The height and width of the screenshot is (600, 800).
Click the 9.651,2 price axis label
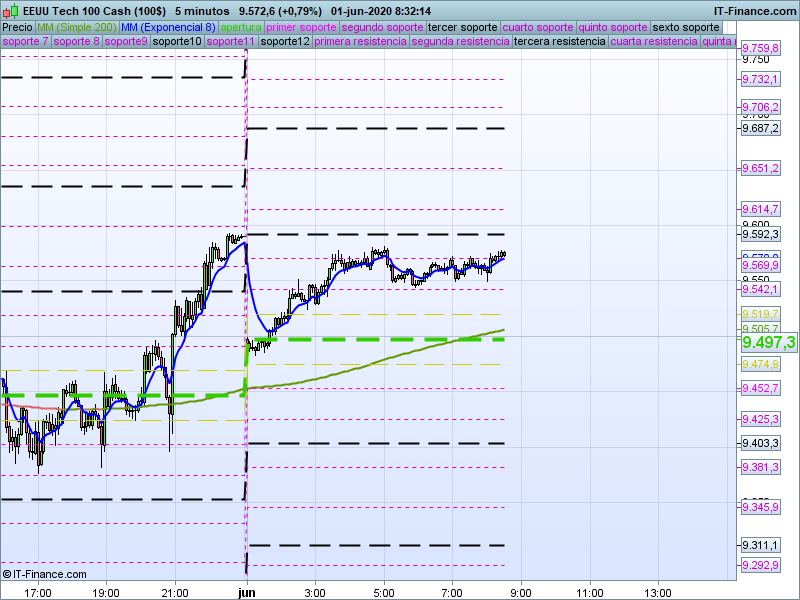tap(760, 168)
